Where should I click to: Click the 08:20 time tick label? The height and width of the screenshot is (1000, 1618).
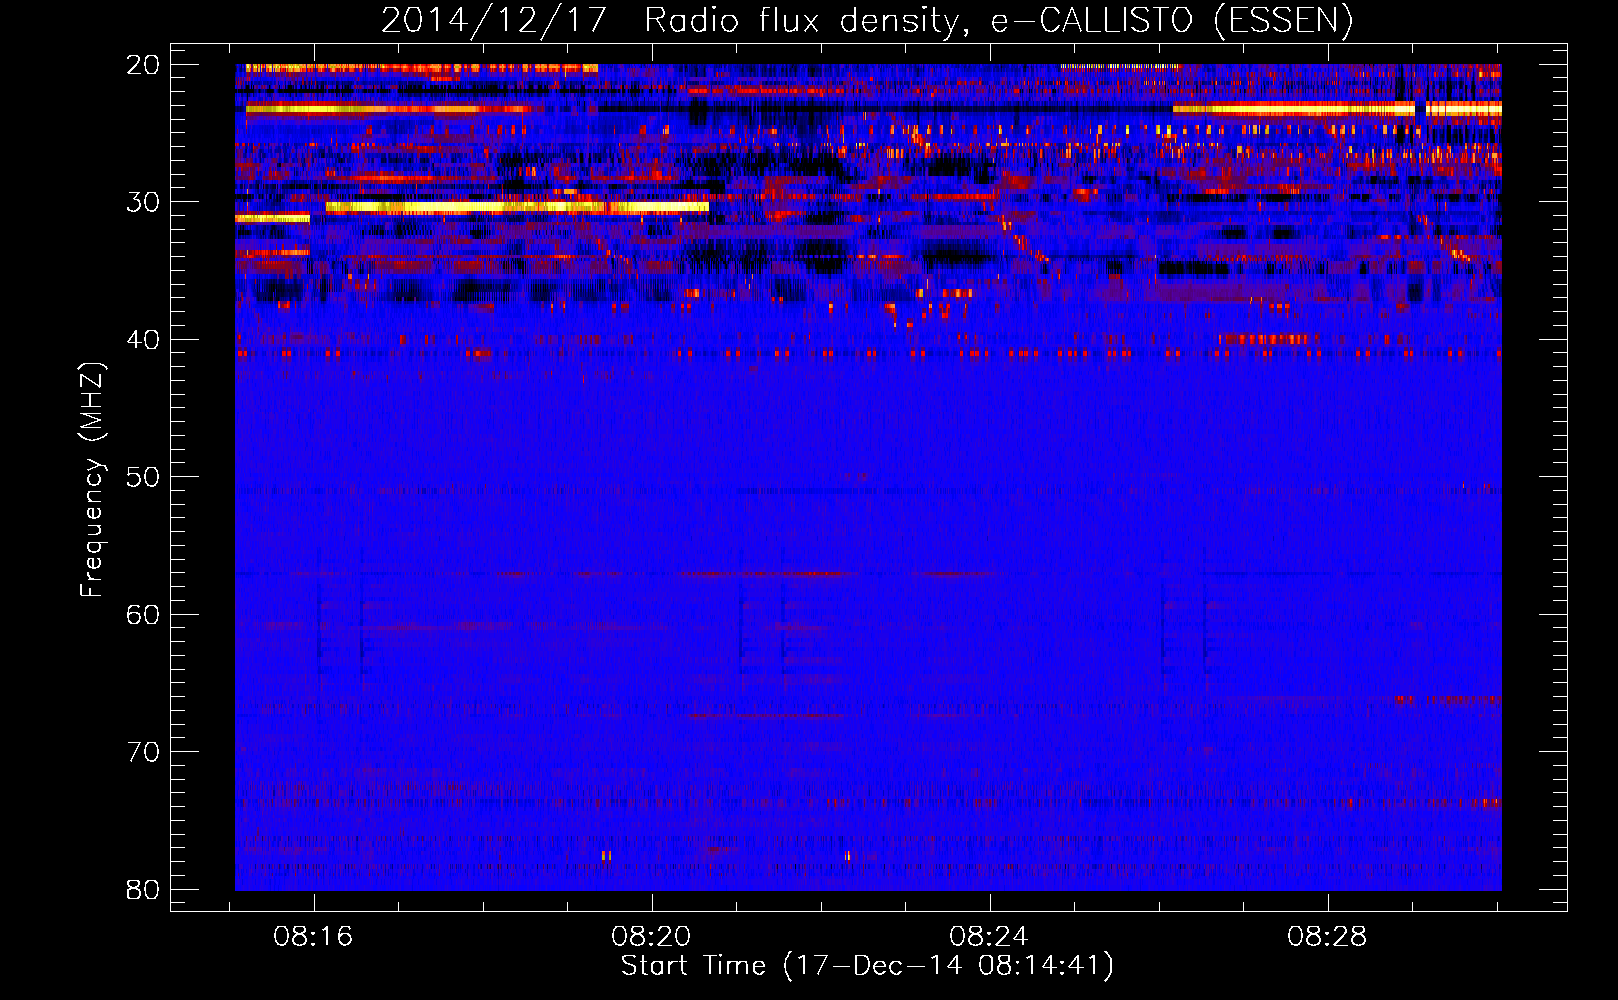coord(651,937)
